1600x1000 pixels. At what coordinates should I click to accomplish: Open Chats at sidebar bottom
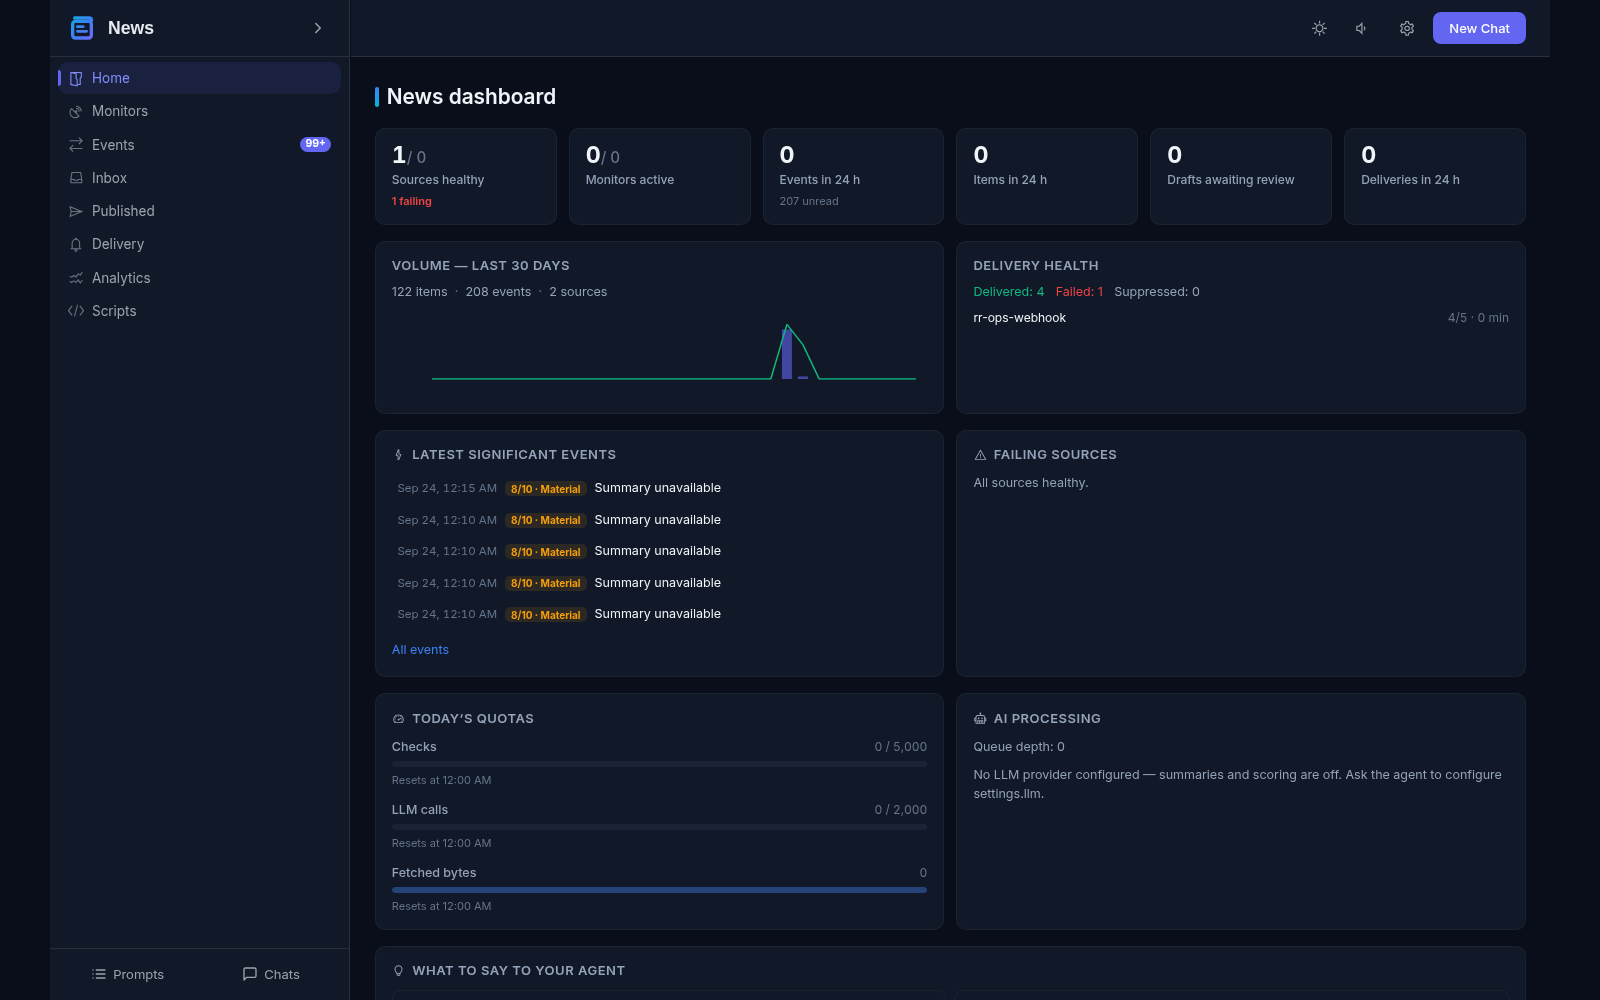(271, 974)
